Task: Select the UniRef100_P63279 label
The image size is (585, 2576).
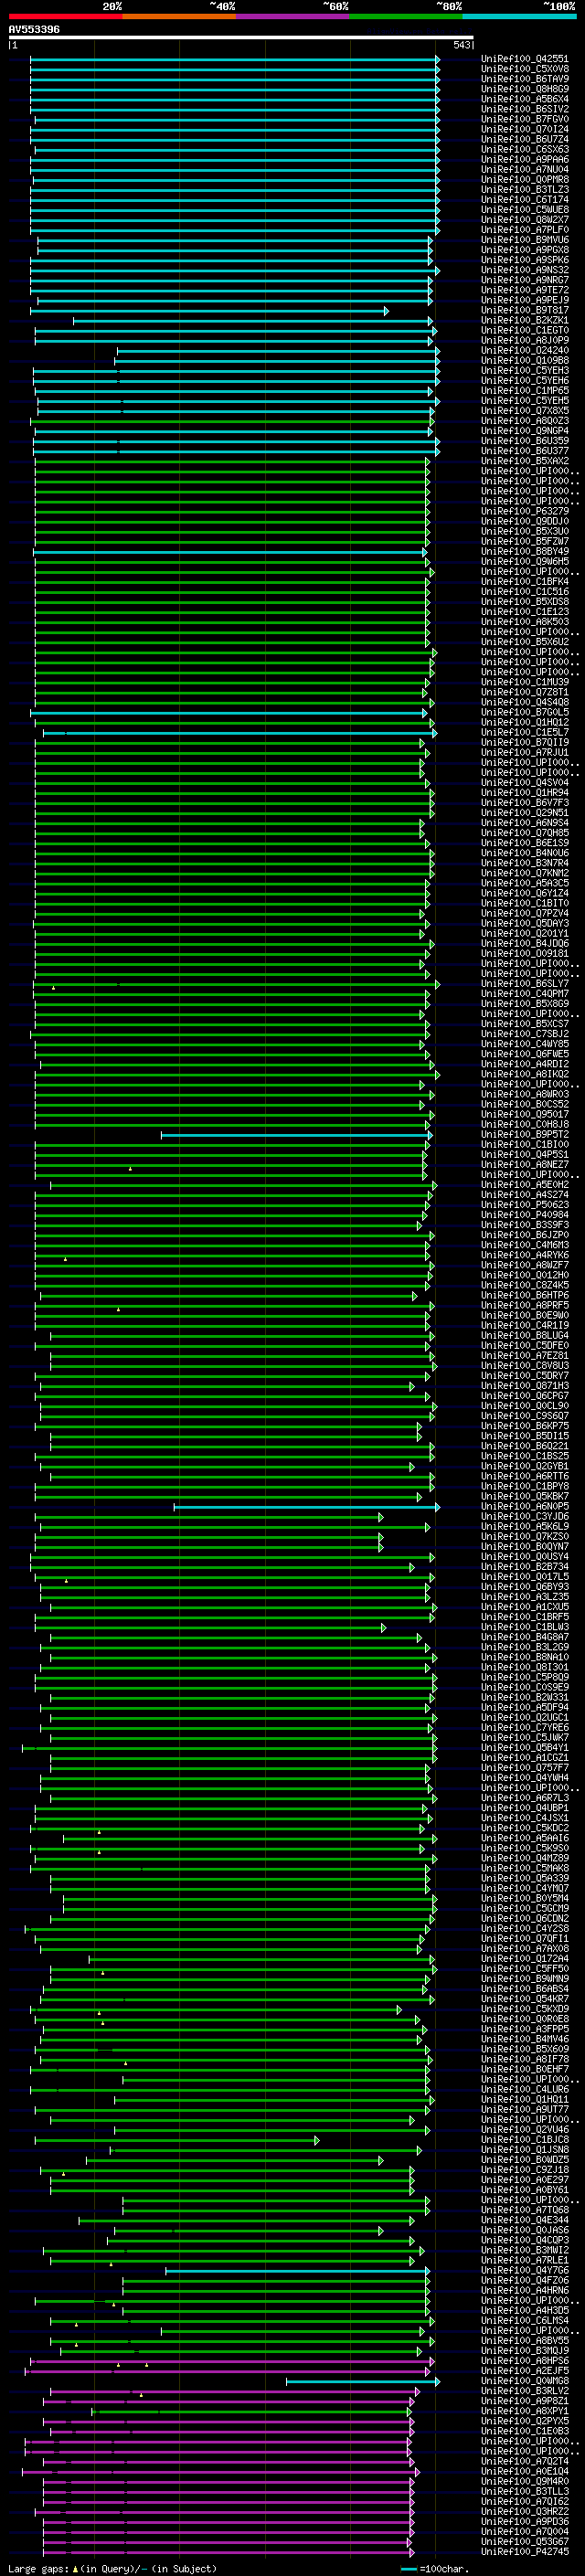Action: [524, 511]
